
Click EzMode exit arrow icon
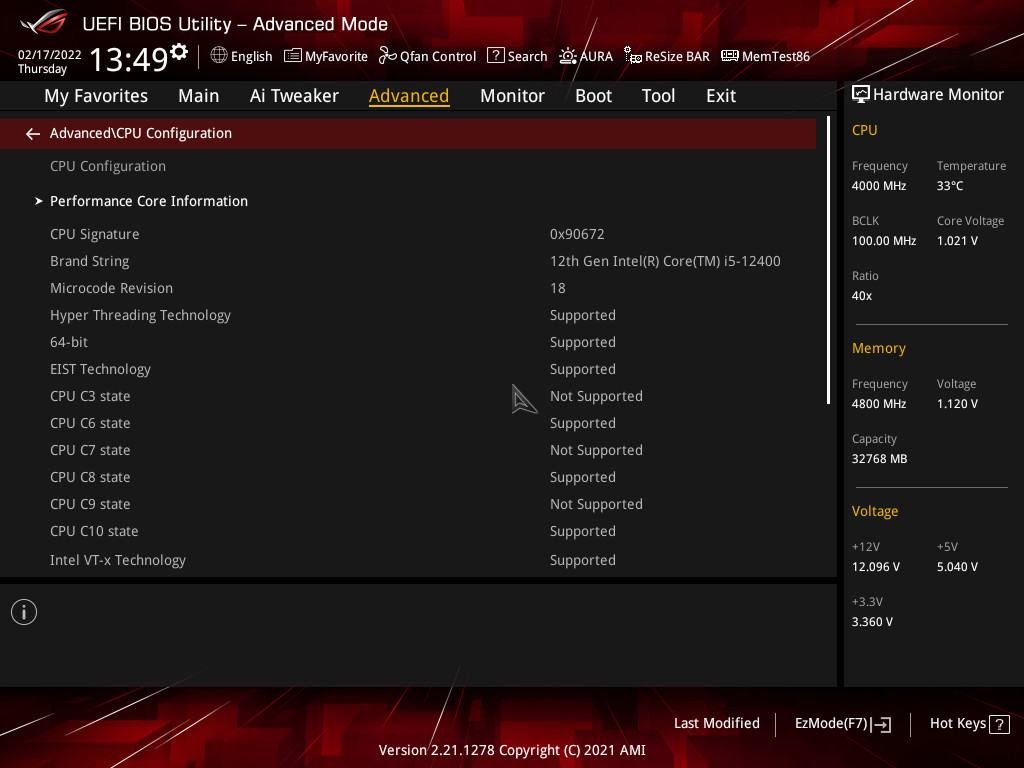point(882,724)
